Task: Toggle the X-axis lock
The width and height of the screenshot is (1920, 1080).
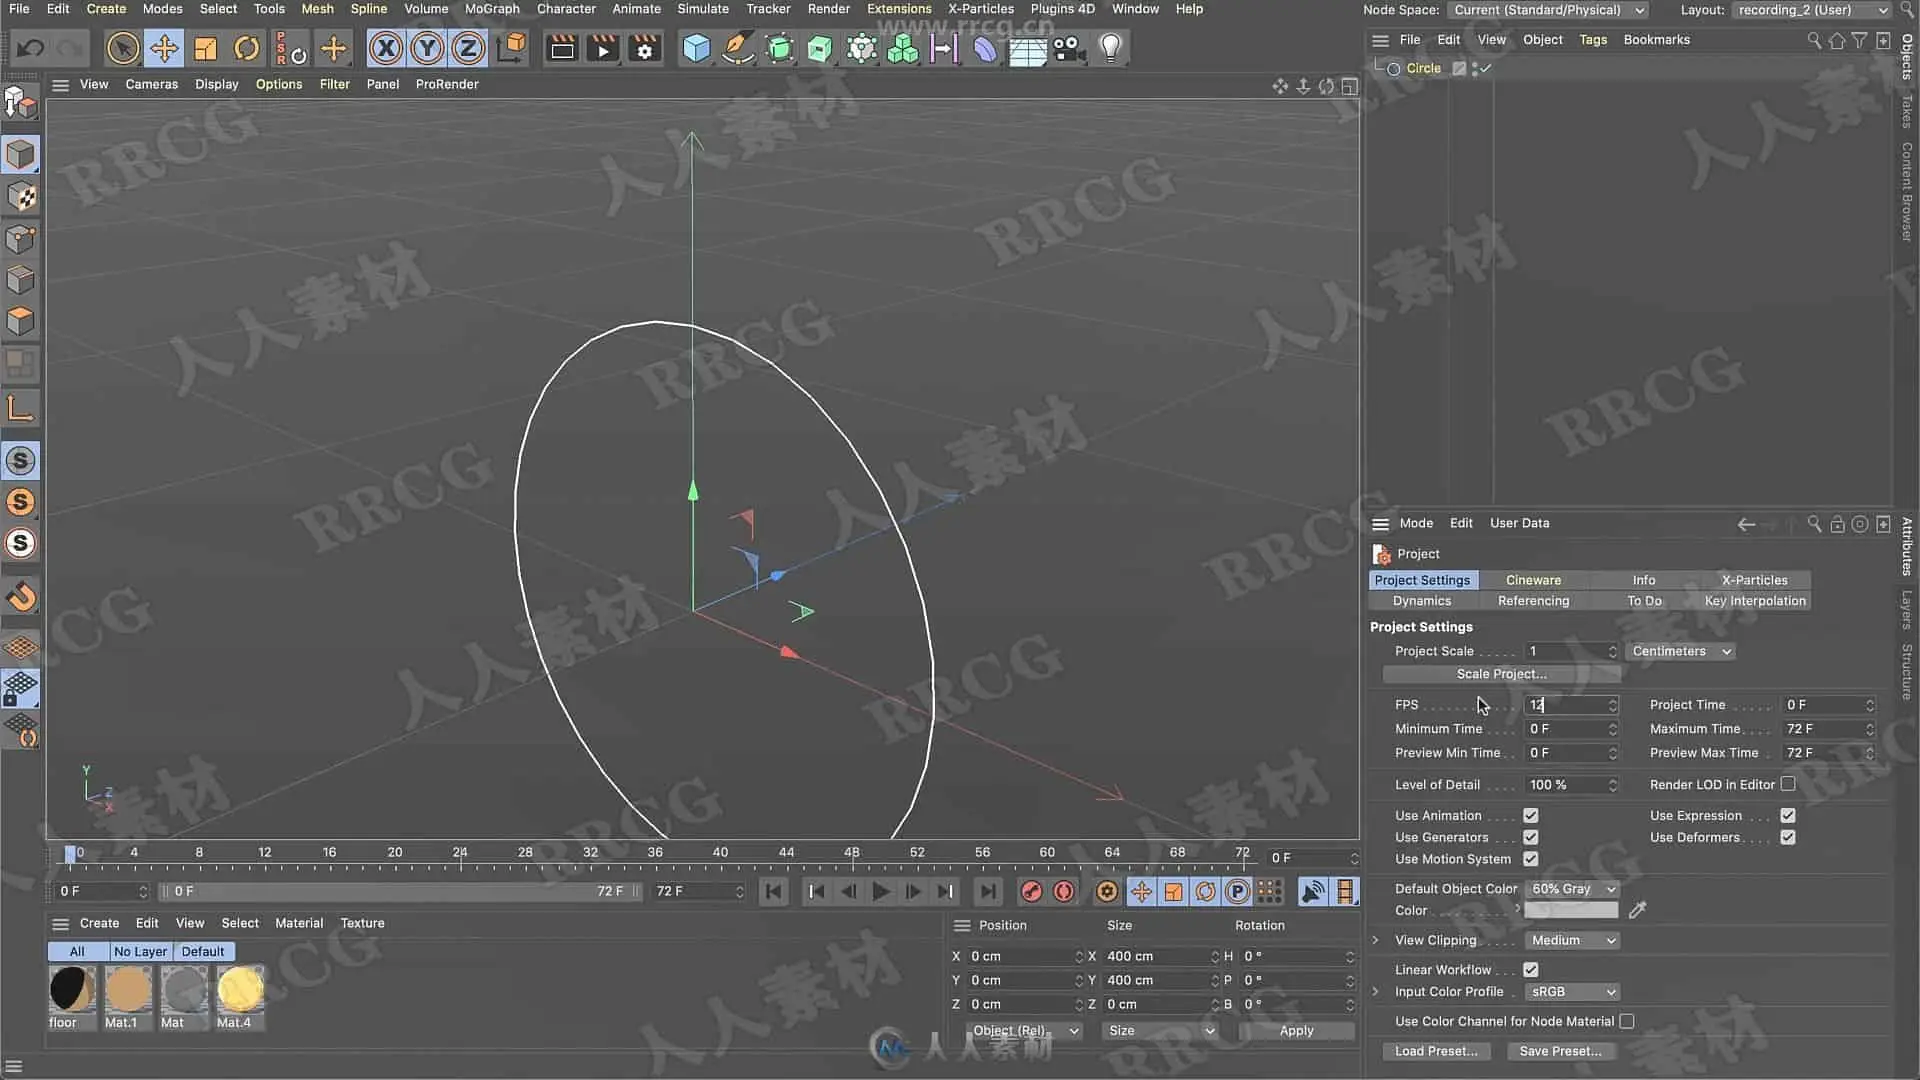Action: [386, 48]
